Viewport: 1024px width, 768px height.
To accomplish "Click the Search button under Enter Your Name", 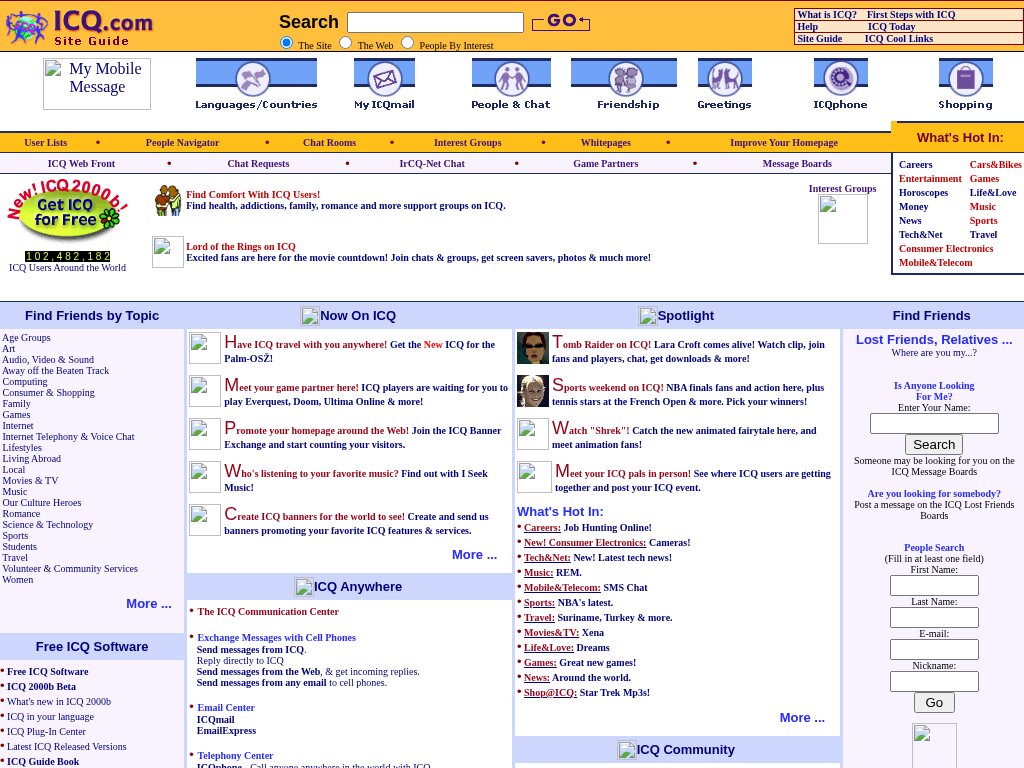I will (934, 445).
